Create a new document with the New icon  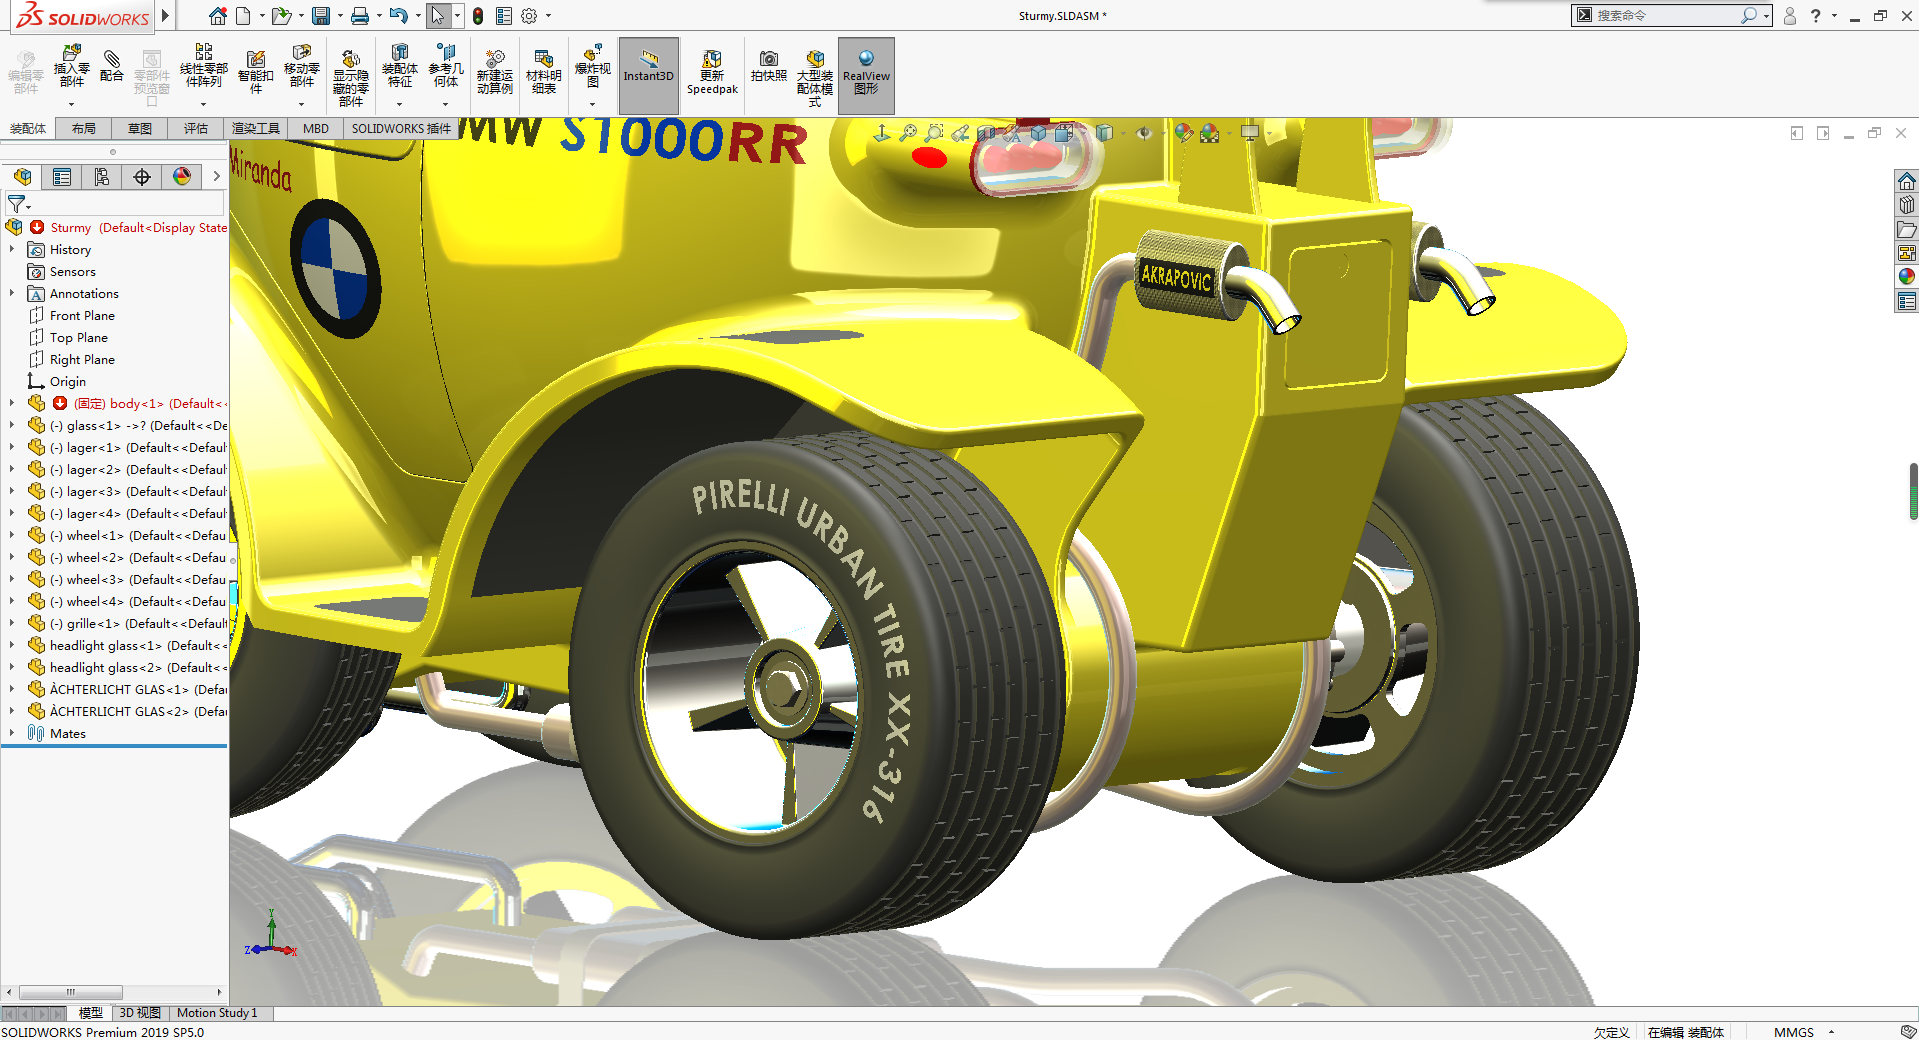pyautogui.click(x=243, y=16)
